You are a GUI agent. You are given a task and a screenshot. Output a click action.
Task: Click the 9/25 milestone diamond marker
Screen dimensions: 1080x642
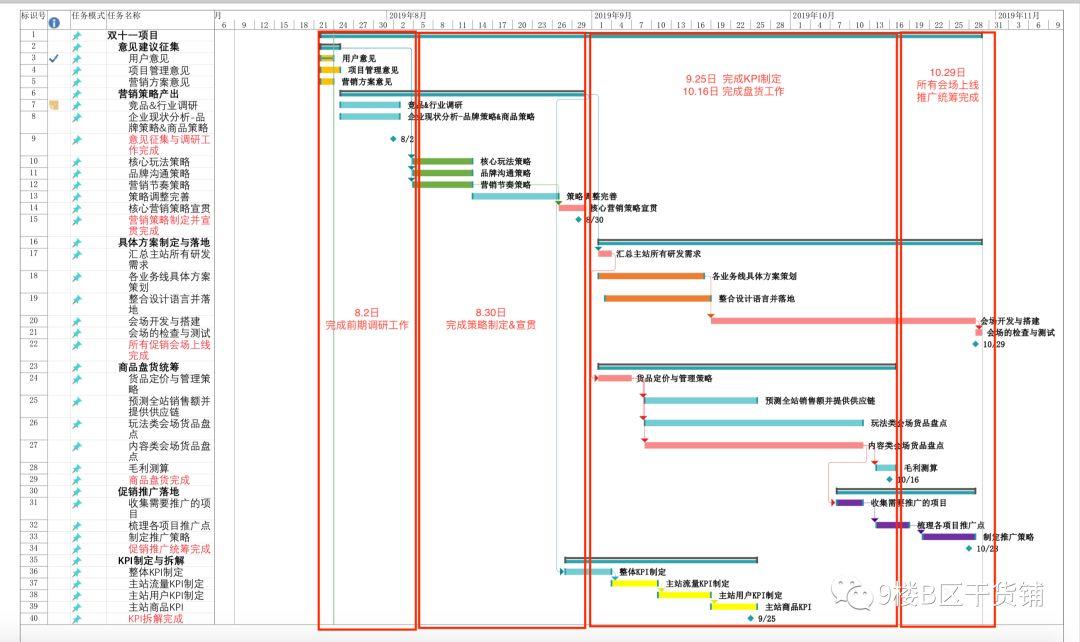click(x=750, y=618)
